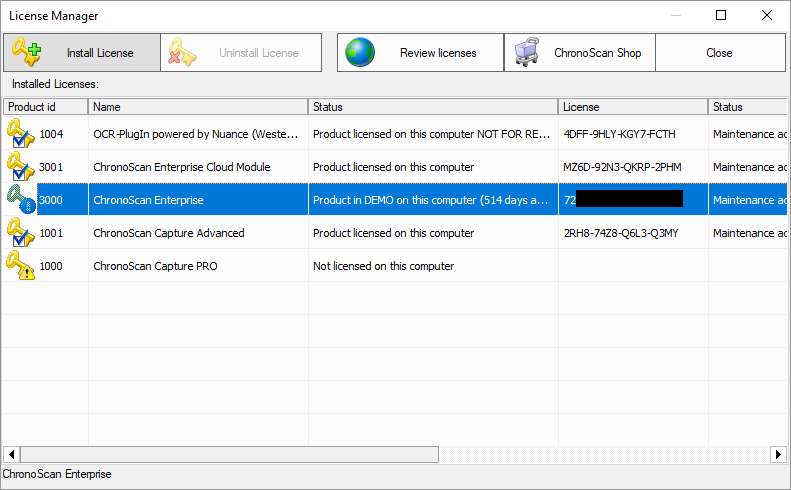Select product id 3001
791x490 pixels.
[x=51, y=167]
